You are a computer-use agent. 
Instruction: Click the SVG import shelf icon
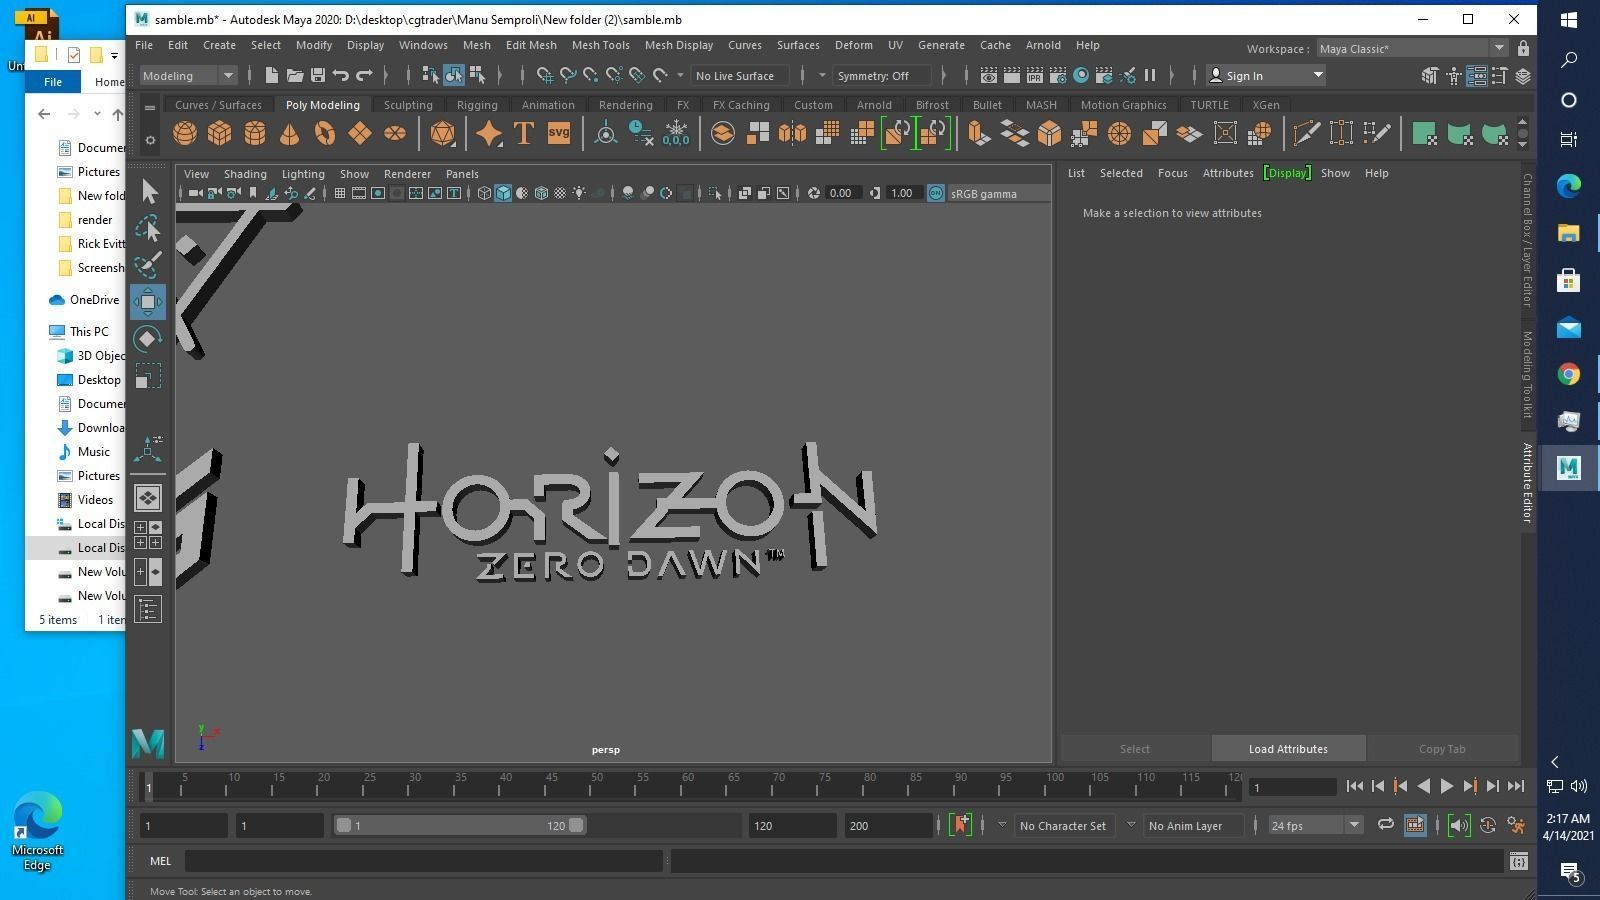pyautogui.click(x=558, y=133)
